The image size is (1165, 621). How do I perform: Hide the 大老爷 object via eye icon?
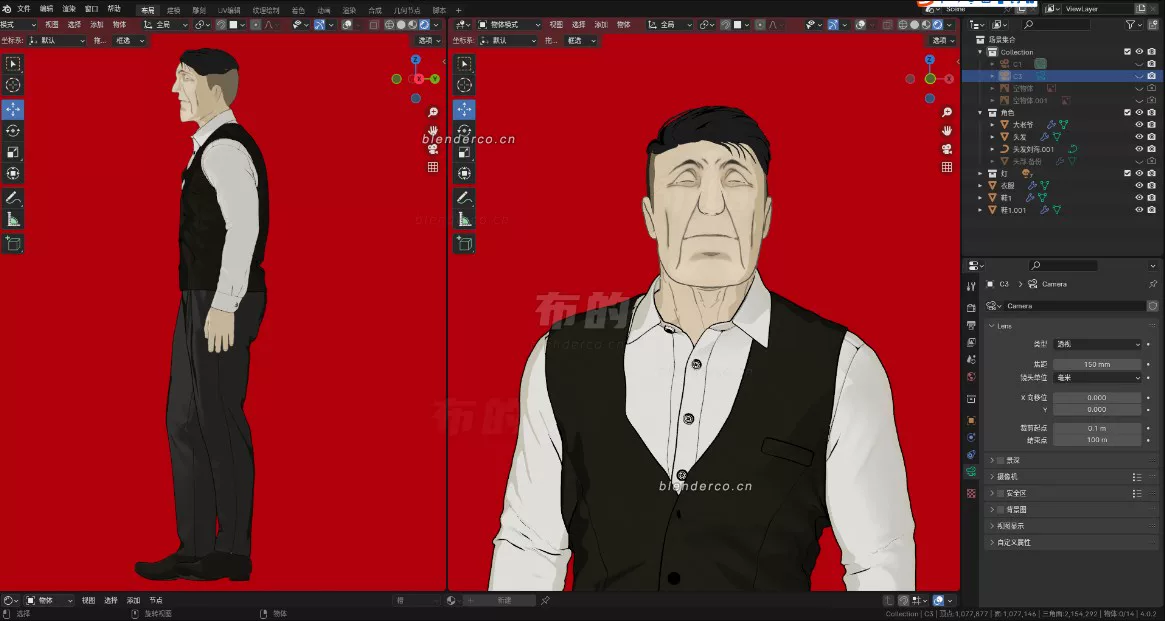pyautogui.click(x=1139, y=125)
